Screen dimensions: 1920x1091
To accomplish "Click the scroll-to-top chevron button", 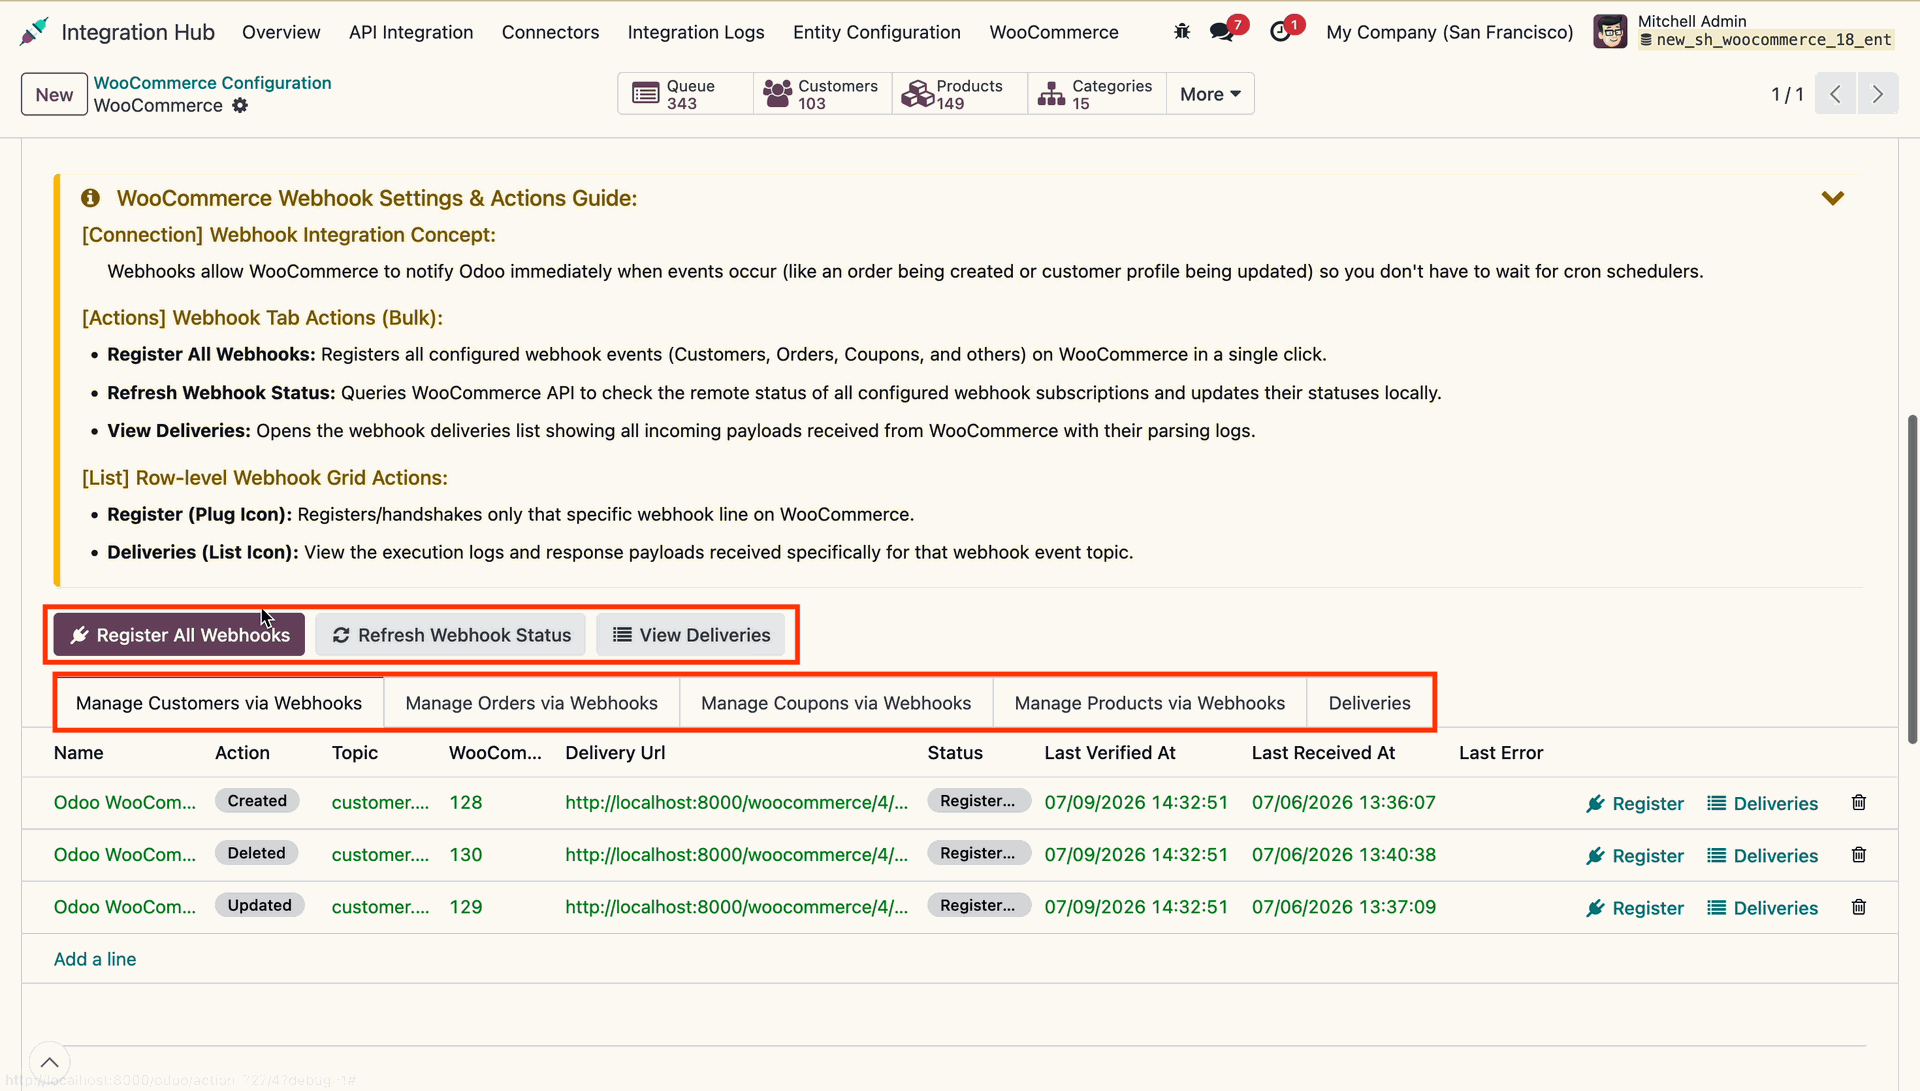I will [x=49, y=1062].
